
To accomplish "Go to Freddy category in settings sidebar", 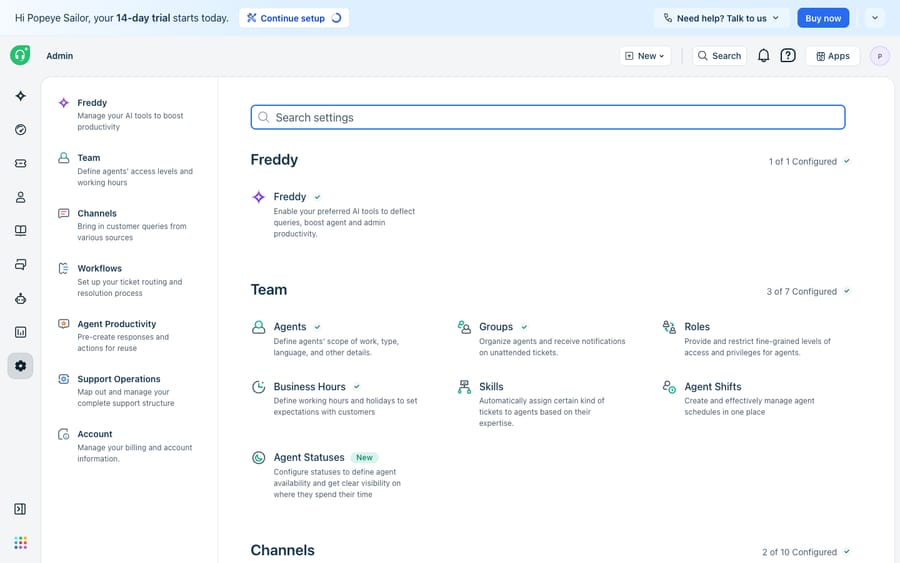I will click(x=129, y=114).
